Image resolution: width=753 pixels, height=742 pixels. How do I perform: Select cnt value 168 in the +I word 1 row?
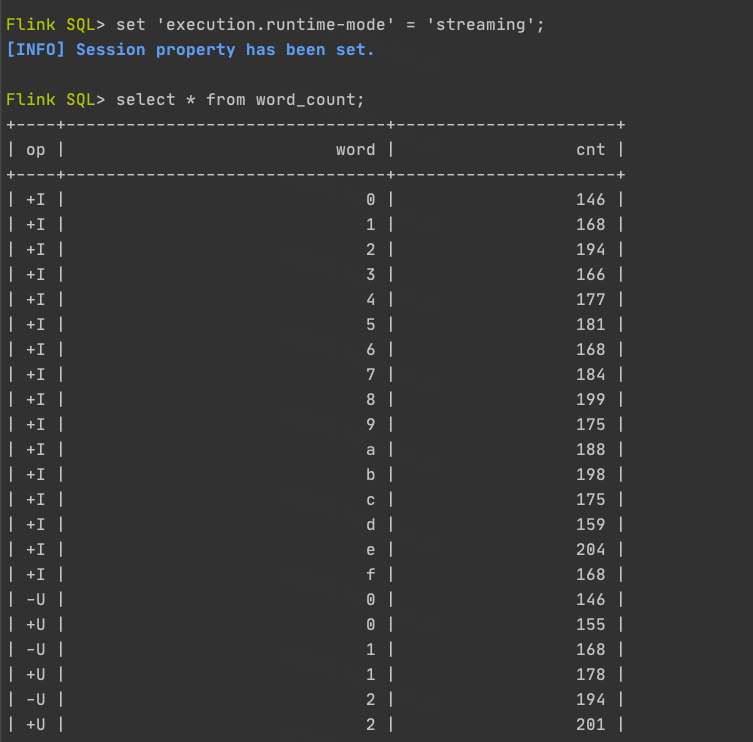point(590,224)
